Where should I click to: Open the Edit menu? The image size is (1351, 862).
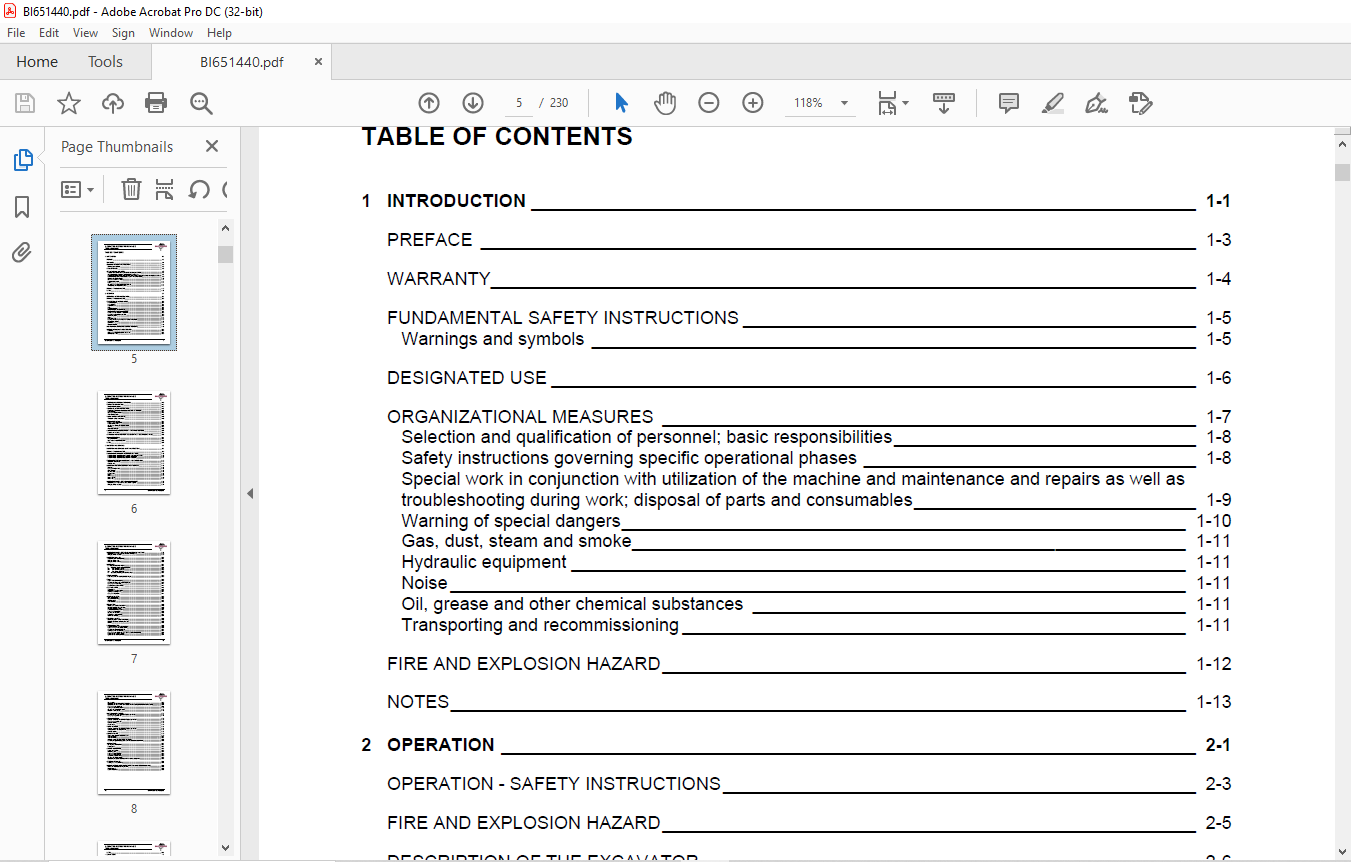tap(49, 33)
